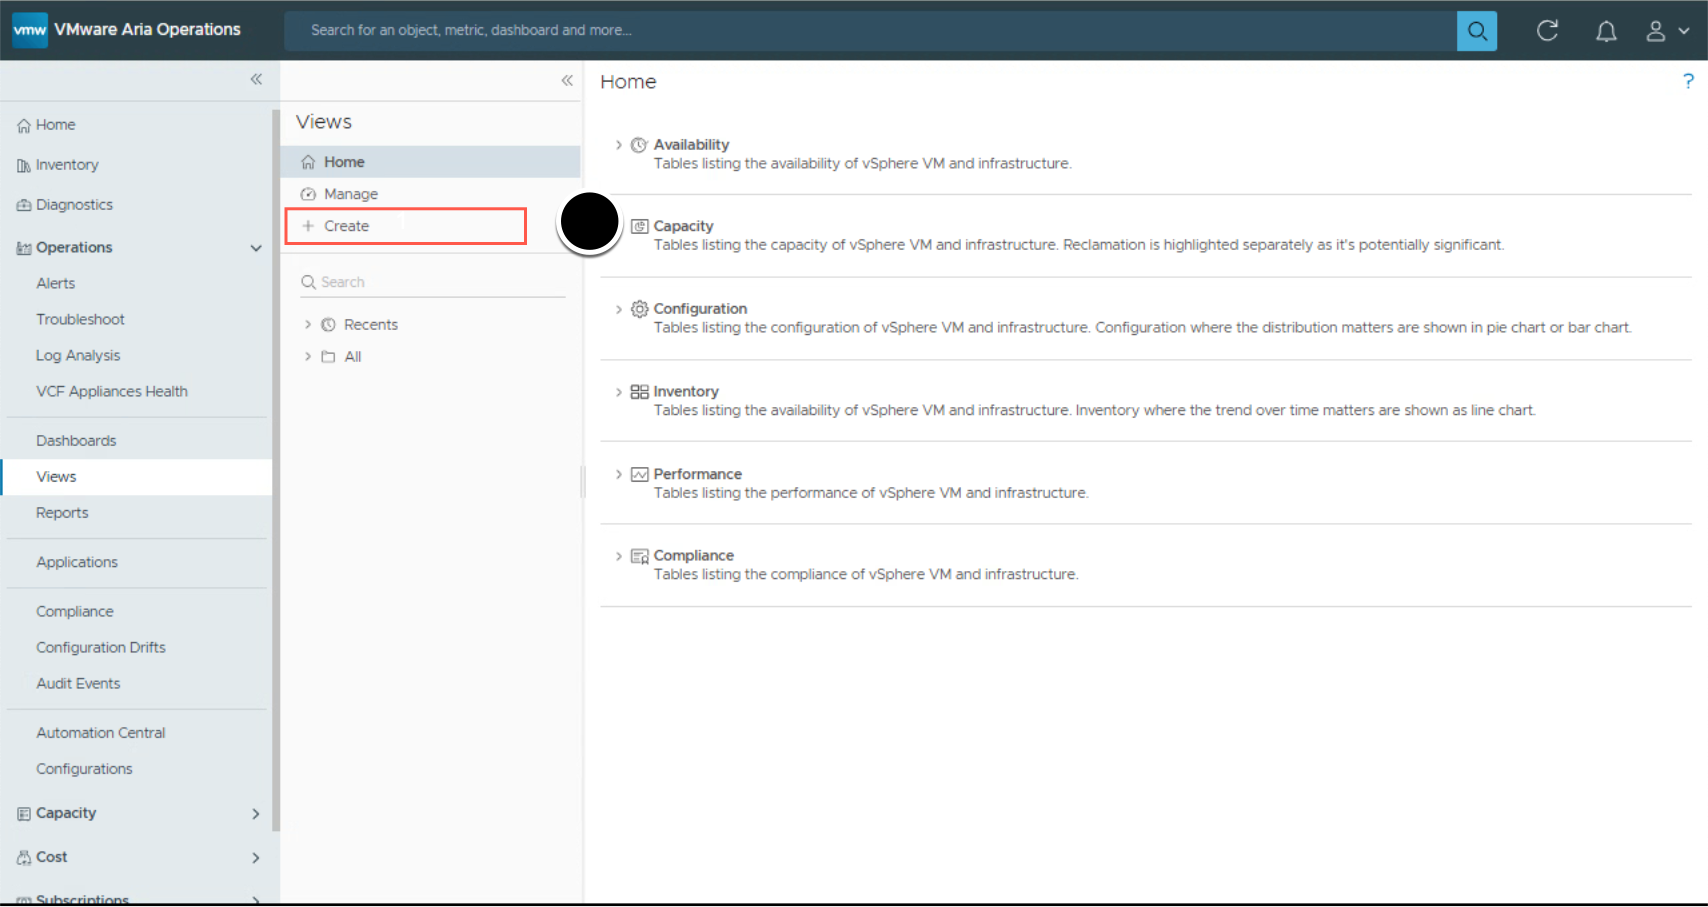The height and width of the screenshot is (907, 1708).
Task: Expand the Performance section
Action: tap(619, 474)
